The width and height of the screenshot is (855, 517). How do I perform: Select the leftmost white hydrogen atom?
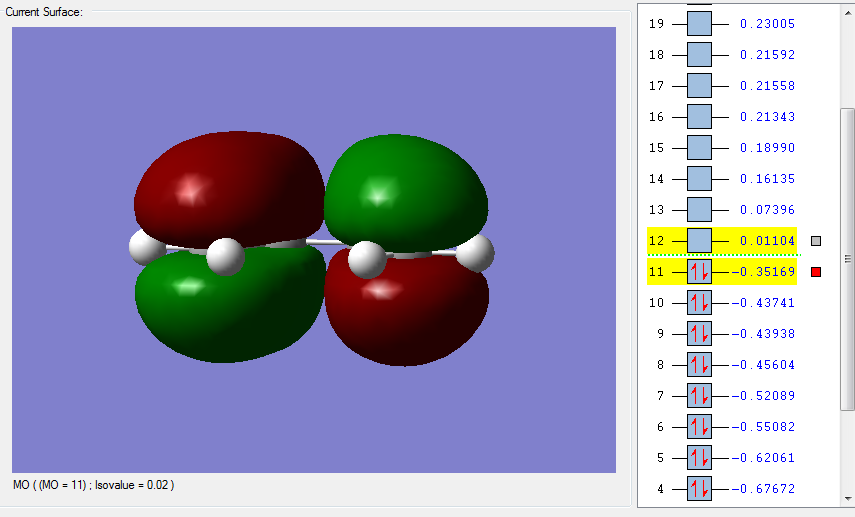(144, 247)
